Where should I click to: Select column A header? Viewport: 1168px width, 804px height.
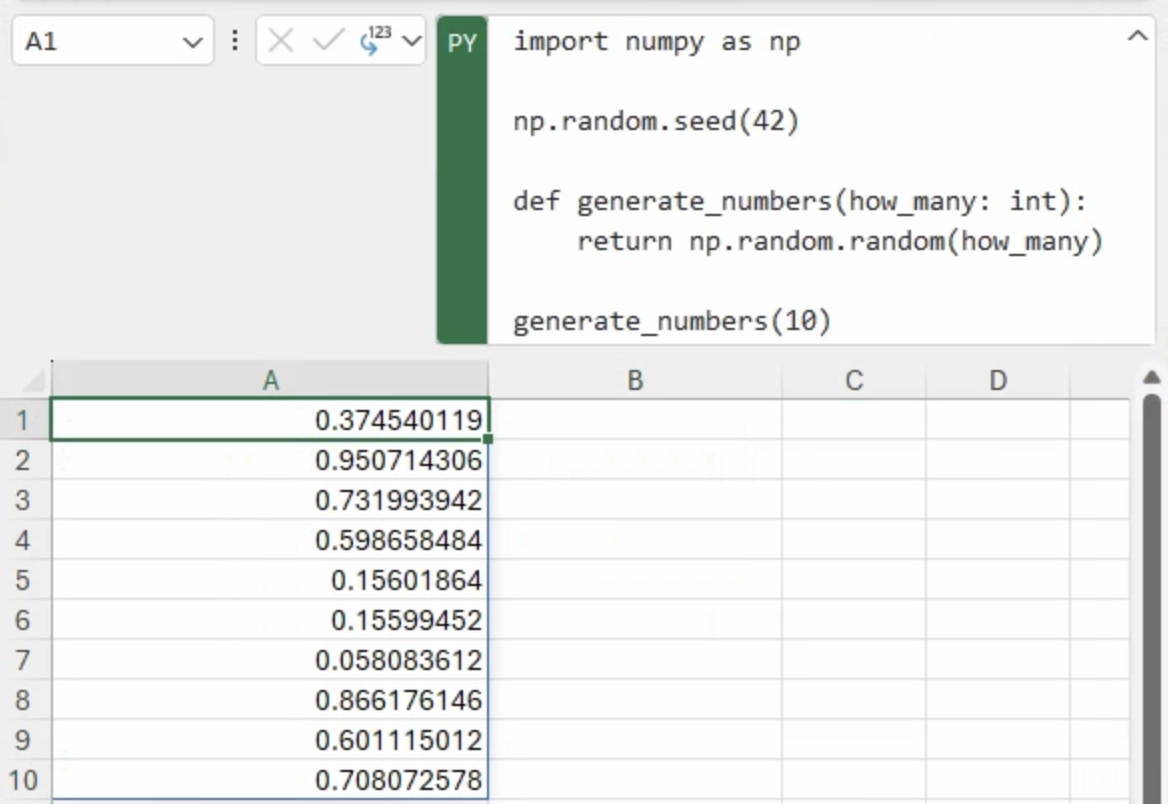(270, 380)
